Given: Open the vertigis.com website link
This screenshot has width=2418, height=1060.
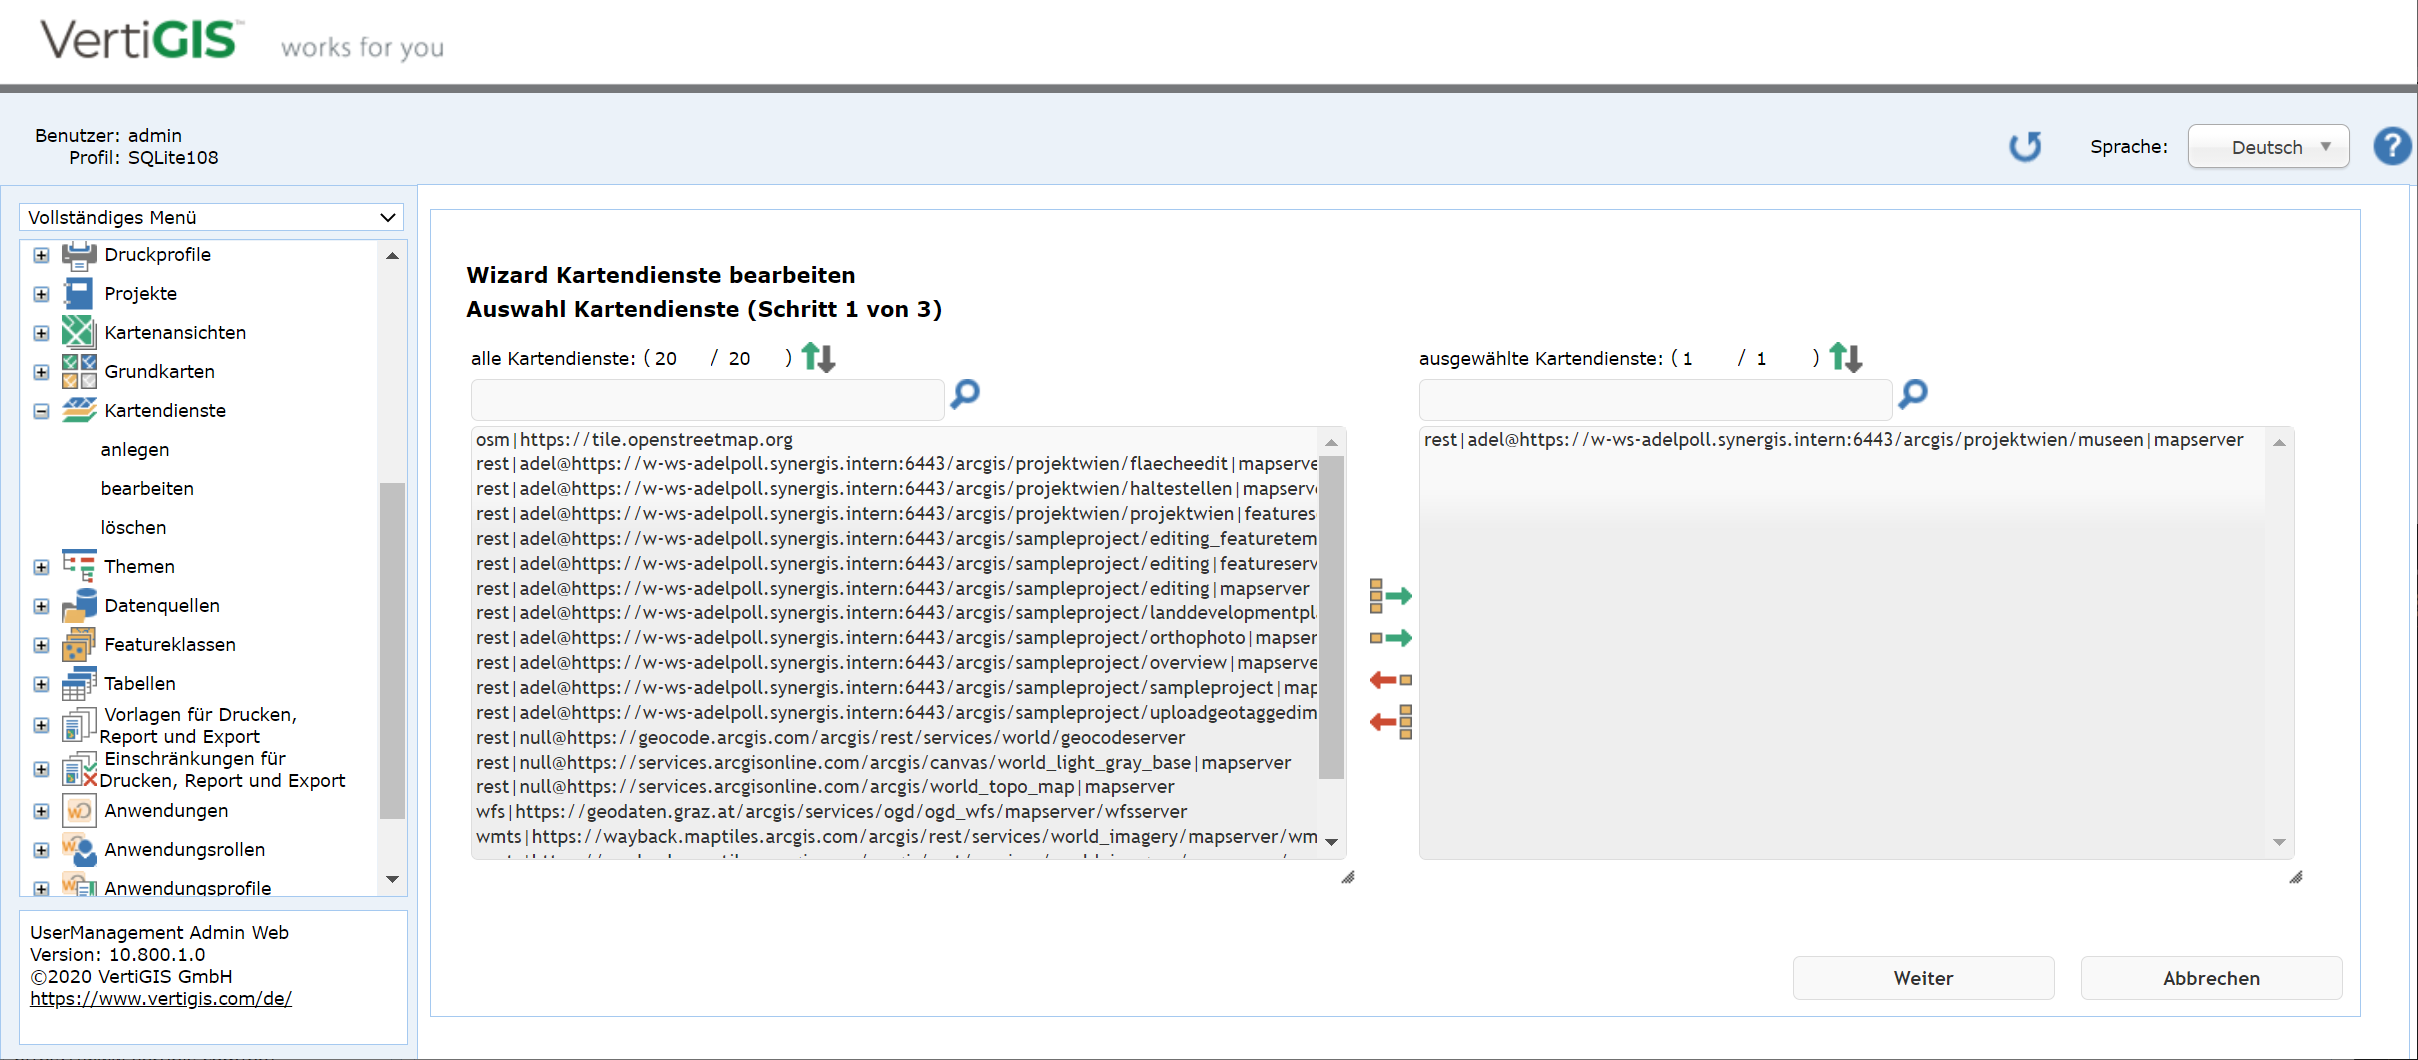Looking at the screenshot, I should (x=161, y=998).
